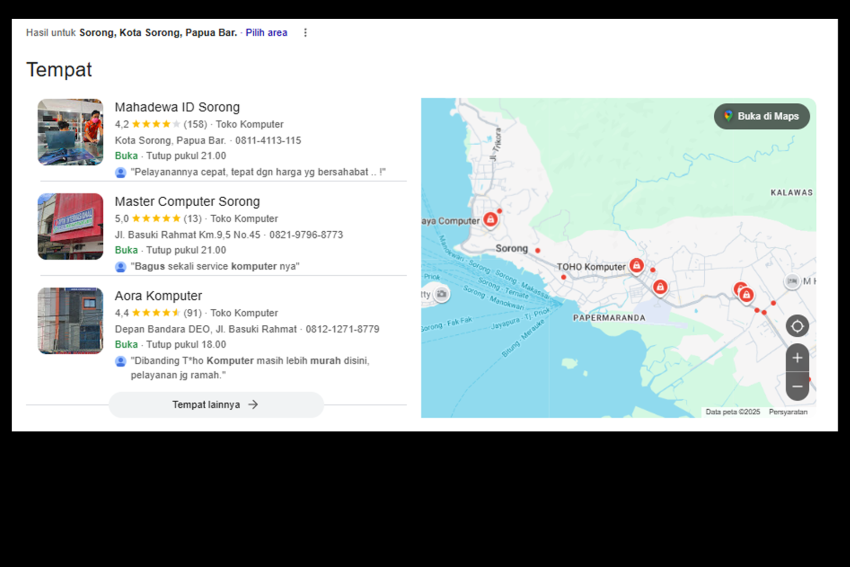Image resolution: width=850 pixels, height=567 pixels.
Task: Click the Mahadewa ID Sorong store photo
Action: click(x=70, y=132)
